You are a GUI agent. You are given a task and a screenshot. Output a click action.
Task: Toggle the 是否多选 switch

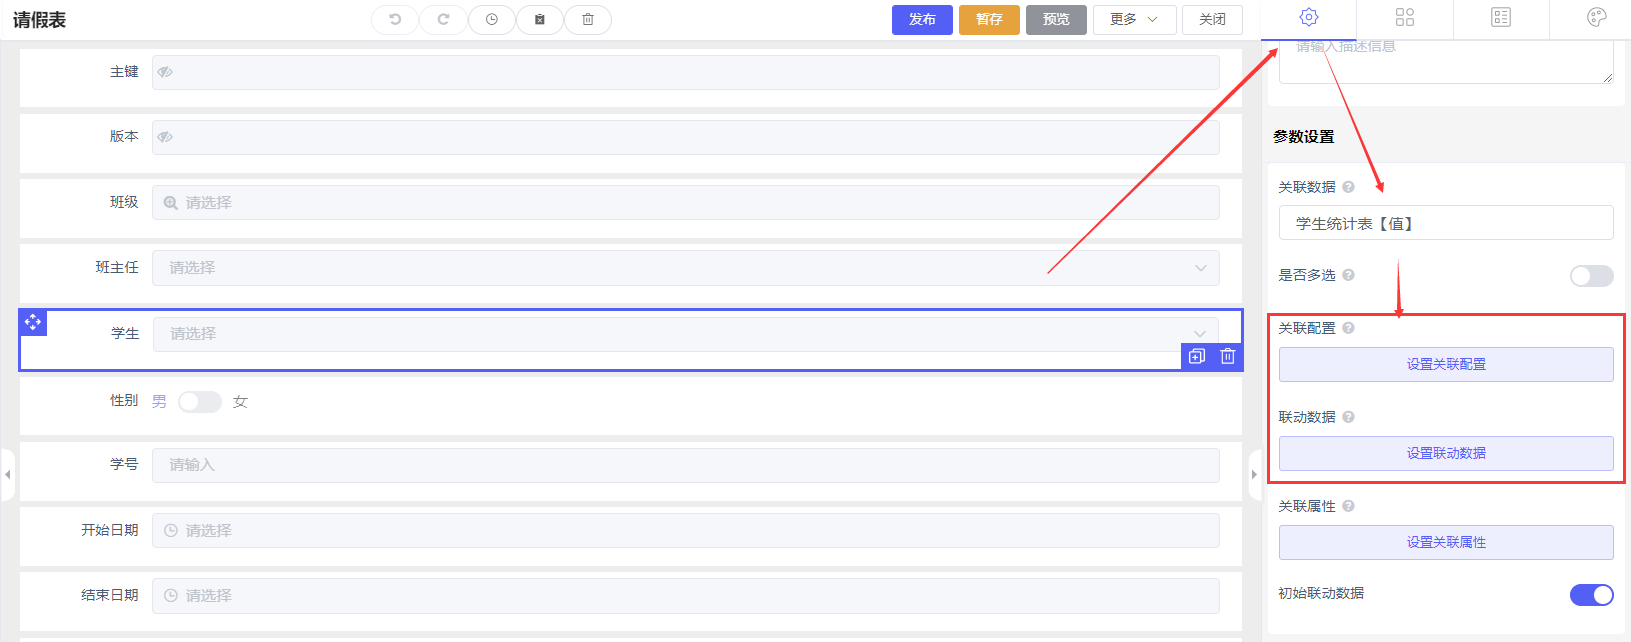point(1591,276)
